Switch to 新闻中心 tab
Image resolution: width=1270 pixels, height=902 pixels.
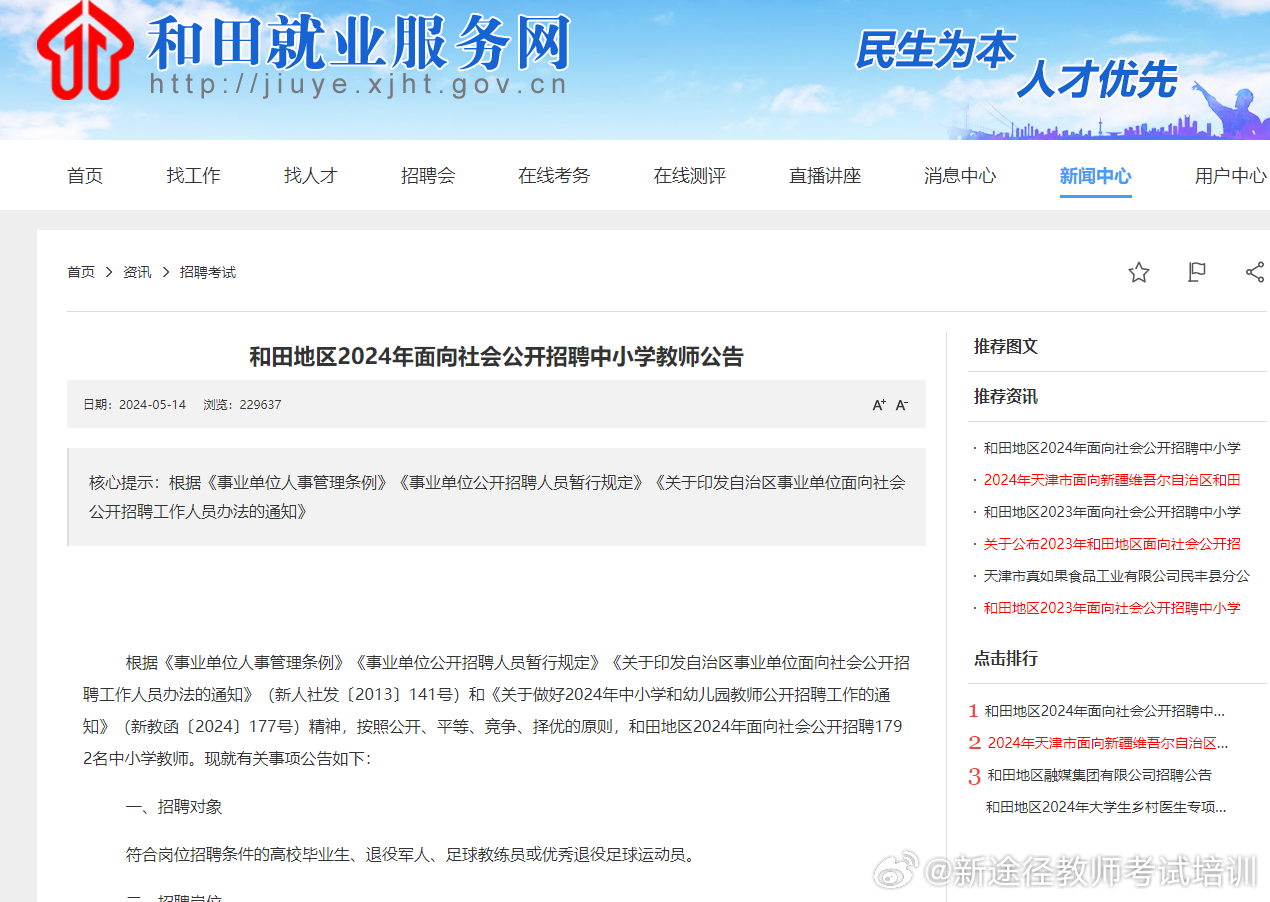(1095, 176)
